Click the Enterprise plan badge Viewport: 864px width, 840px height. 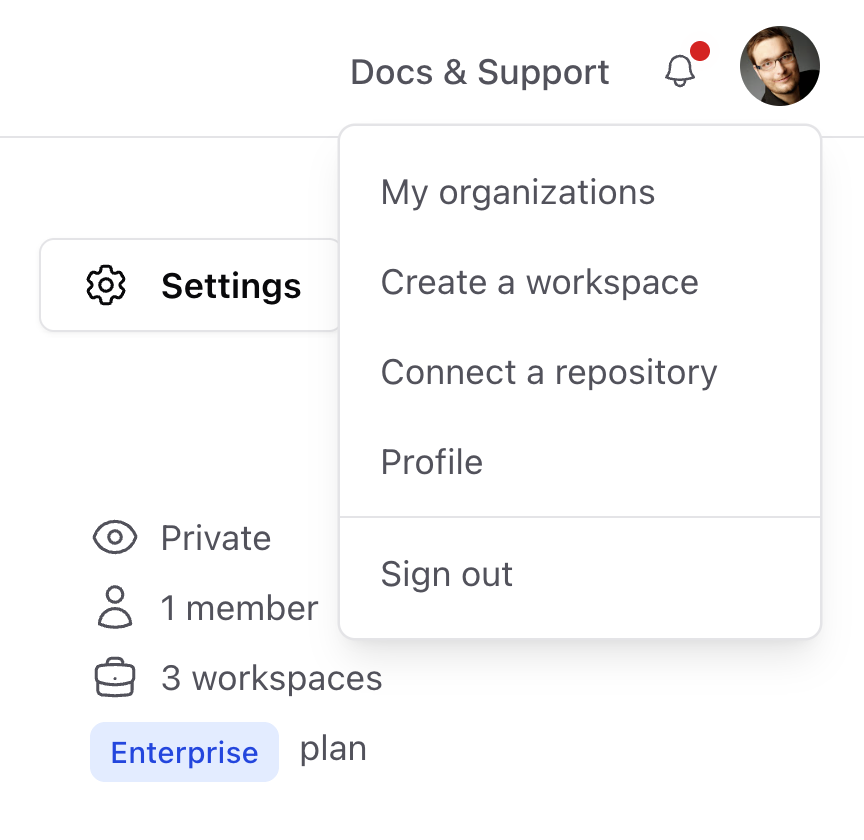pos(184,750)
